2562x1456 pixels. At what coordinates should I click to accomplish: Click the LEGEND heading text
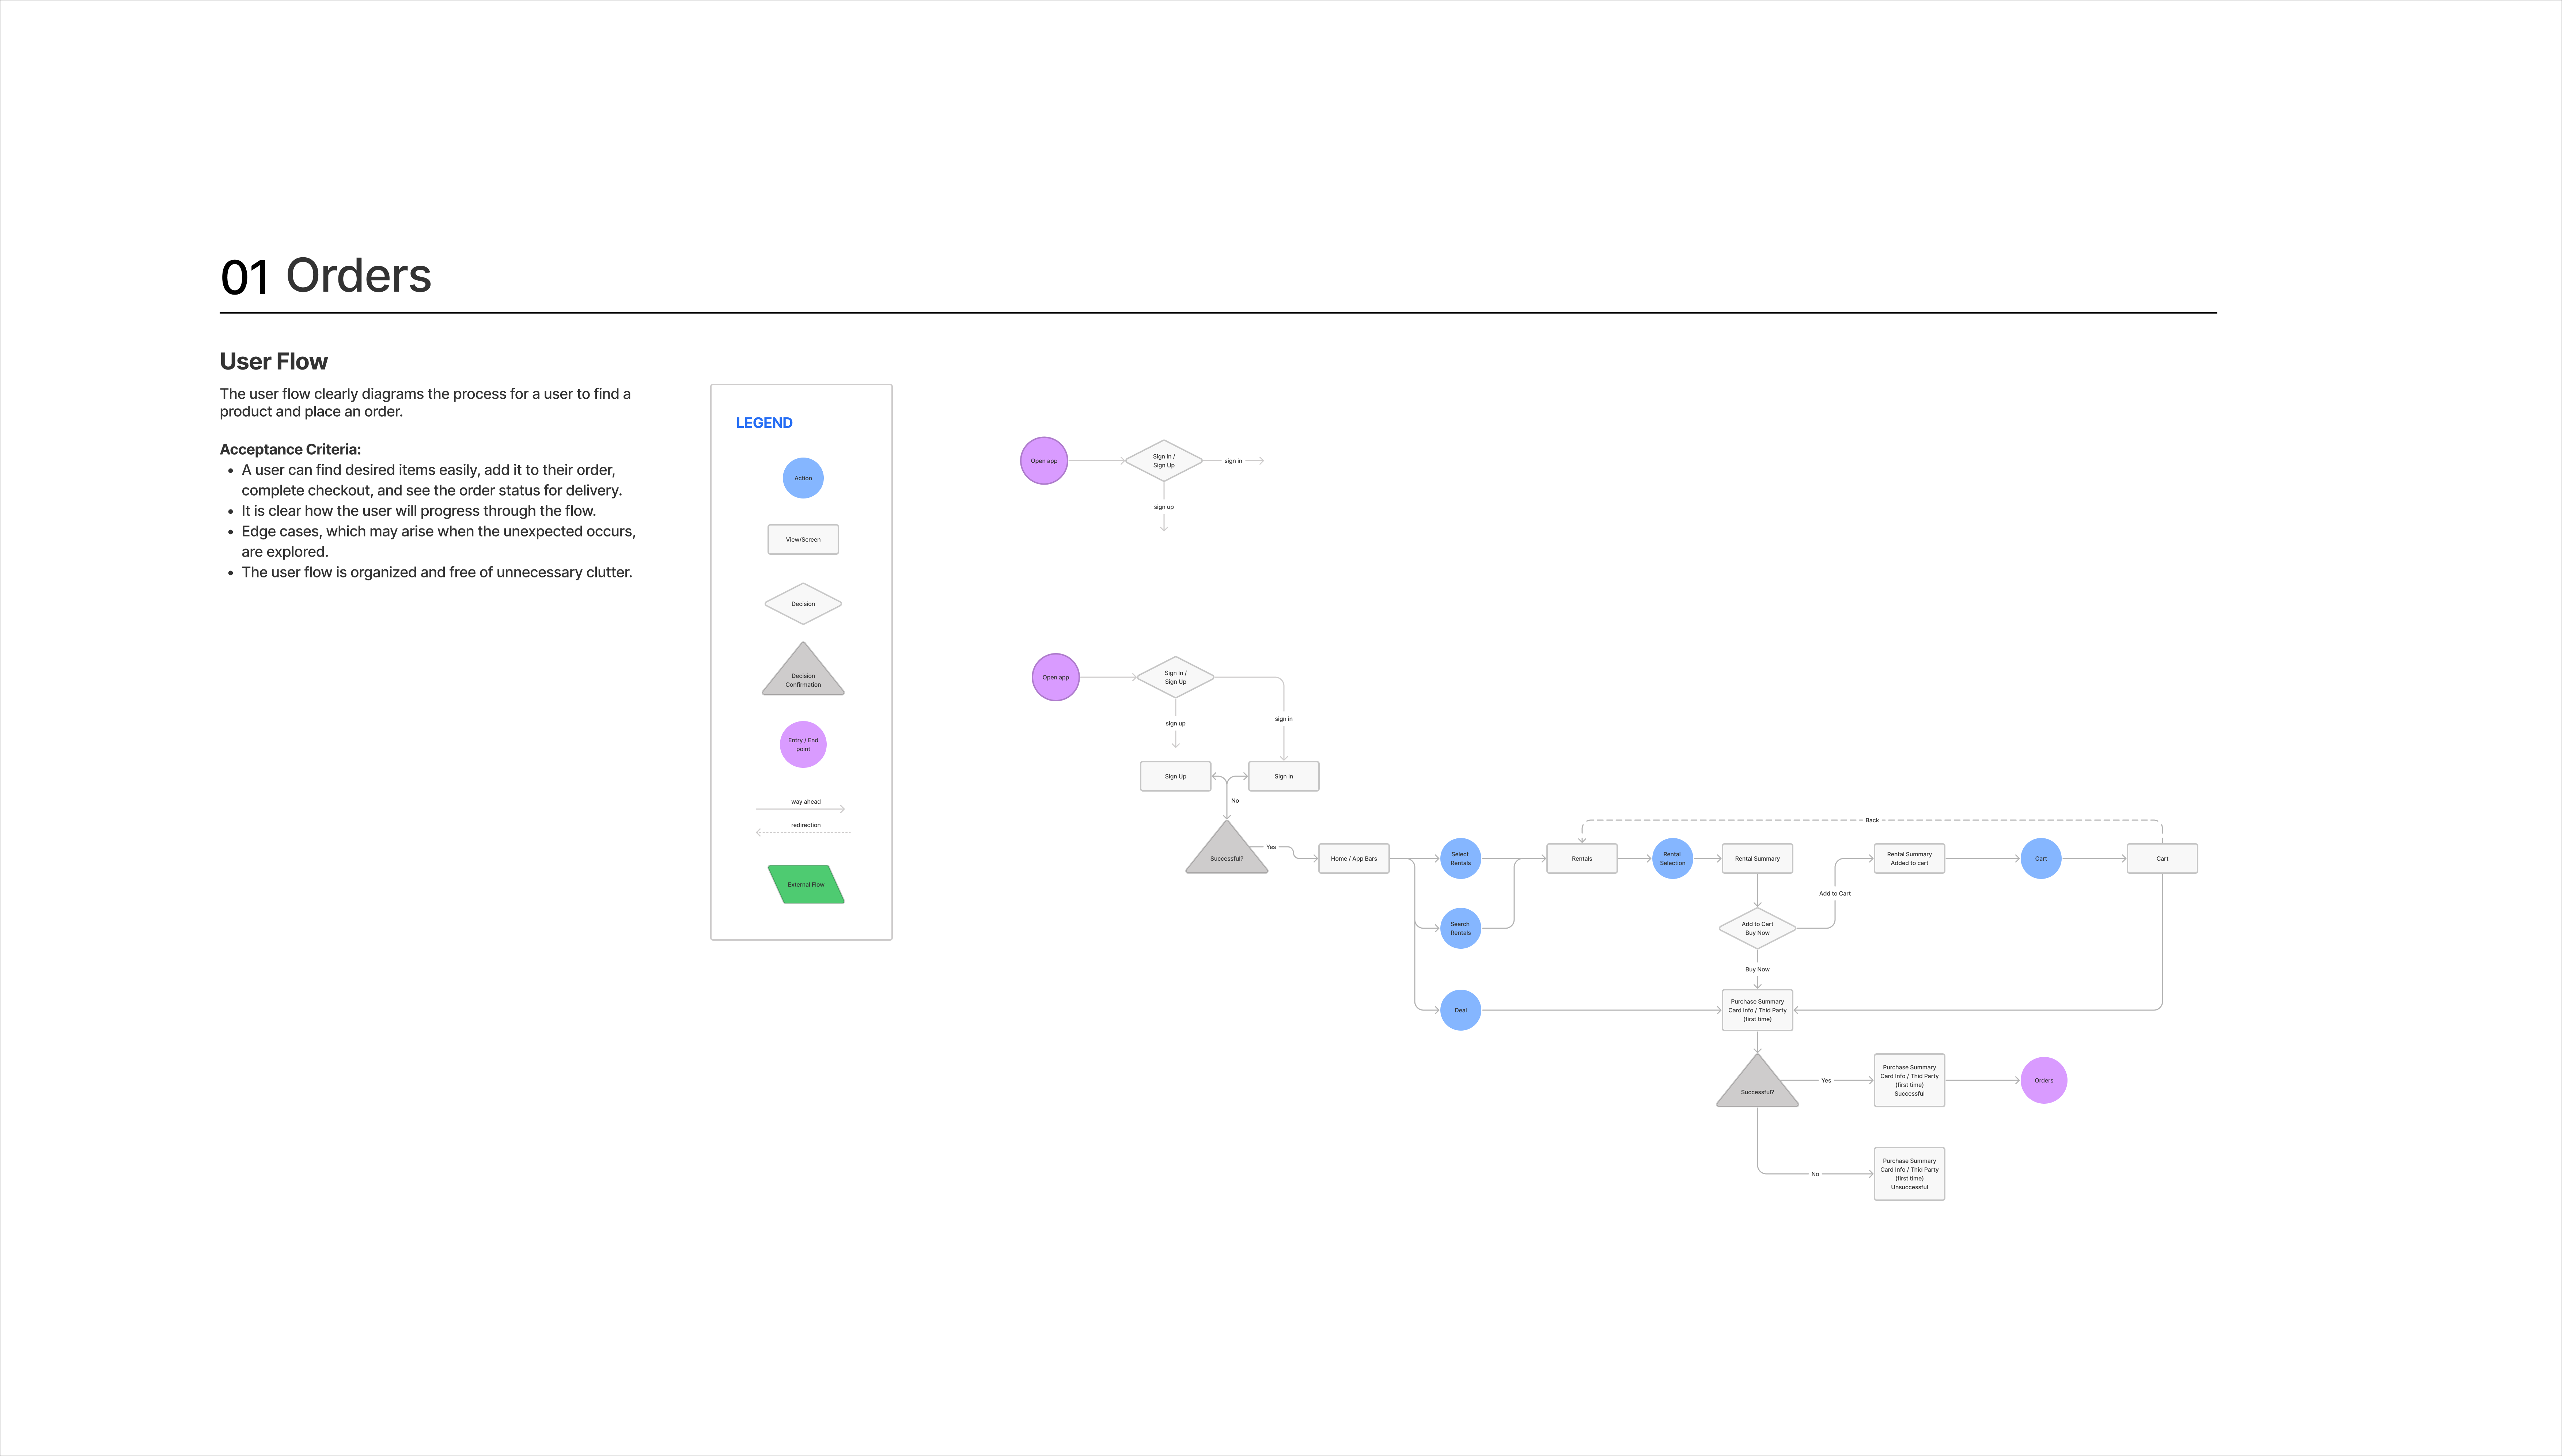point(764,423)
